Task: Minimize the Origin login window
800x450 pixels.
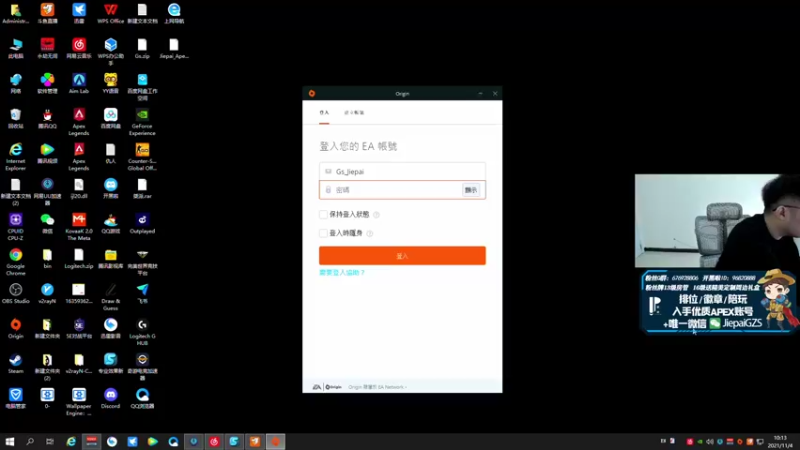Action: [480, 93]
